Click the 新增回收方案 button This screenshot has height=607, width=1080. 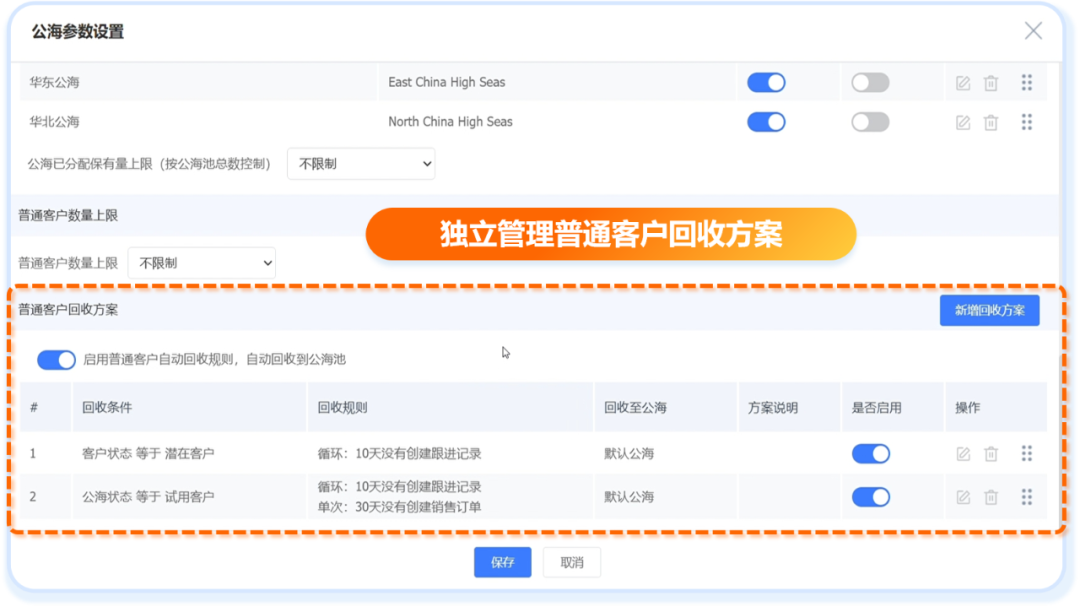(x=989, y=310)
